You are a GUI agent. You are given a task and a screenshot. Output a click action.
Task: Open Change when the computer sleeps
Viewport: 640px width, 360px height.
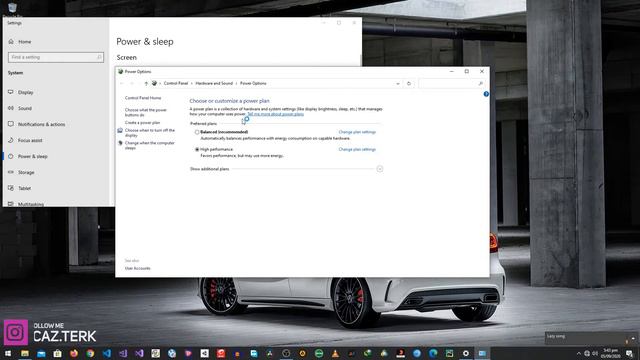click(x=150, y=145)
